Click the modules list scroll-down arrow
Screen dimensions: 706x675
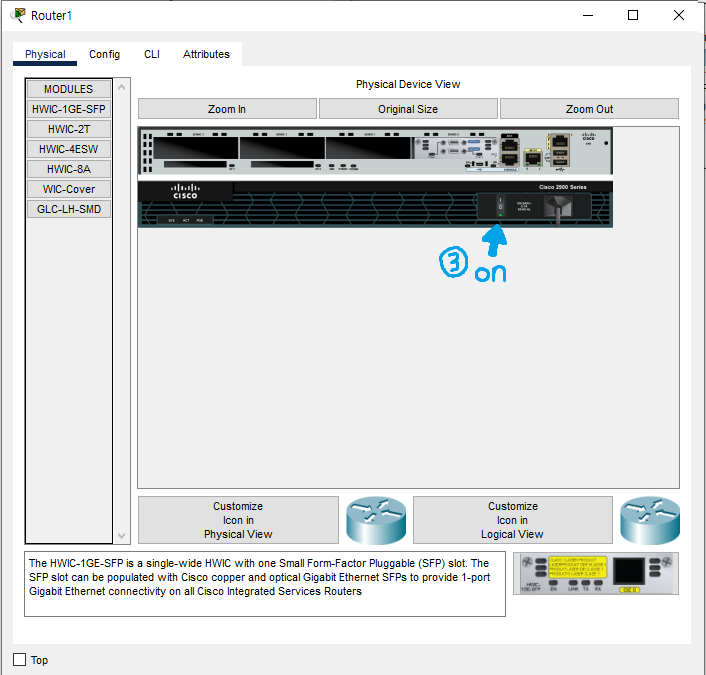[122, 535]
